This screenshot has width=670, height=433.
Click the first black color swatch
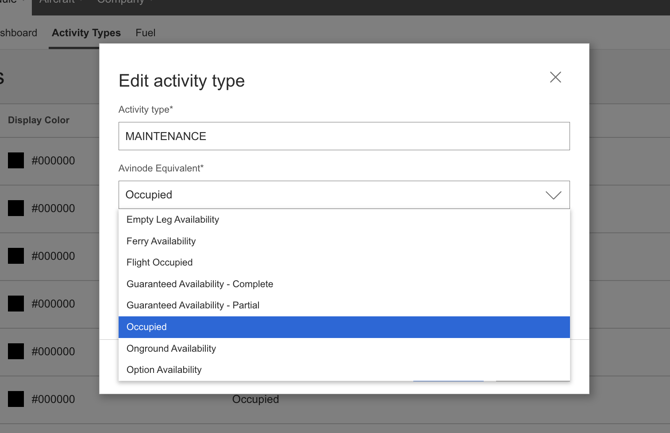click(16, 161)
